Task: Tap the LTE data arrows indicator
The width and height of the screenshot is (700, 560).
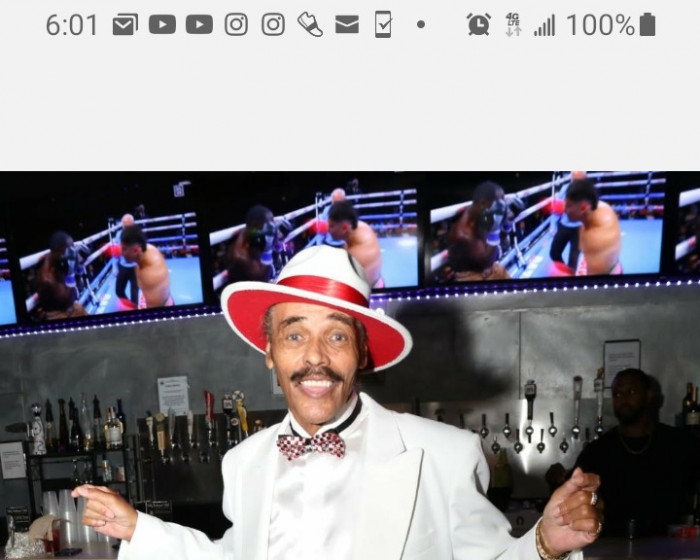Action: (513, 25)
